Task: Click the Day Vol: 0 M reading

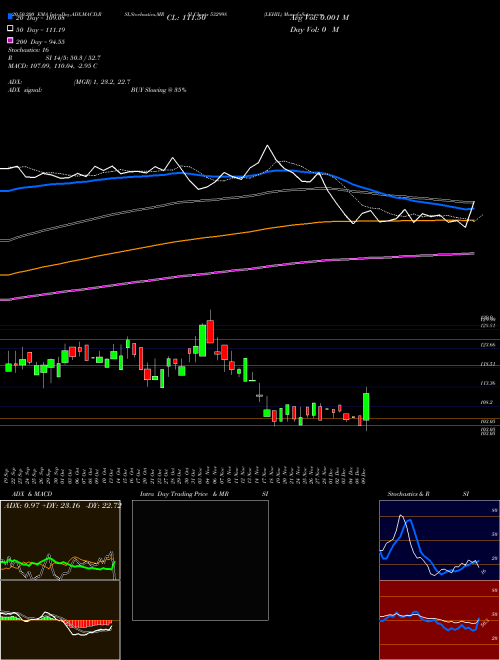Action: tap(314, 29)
